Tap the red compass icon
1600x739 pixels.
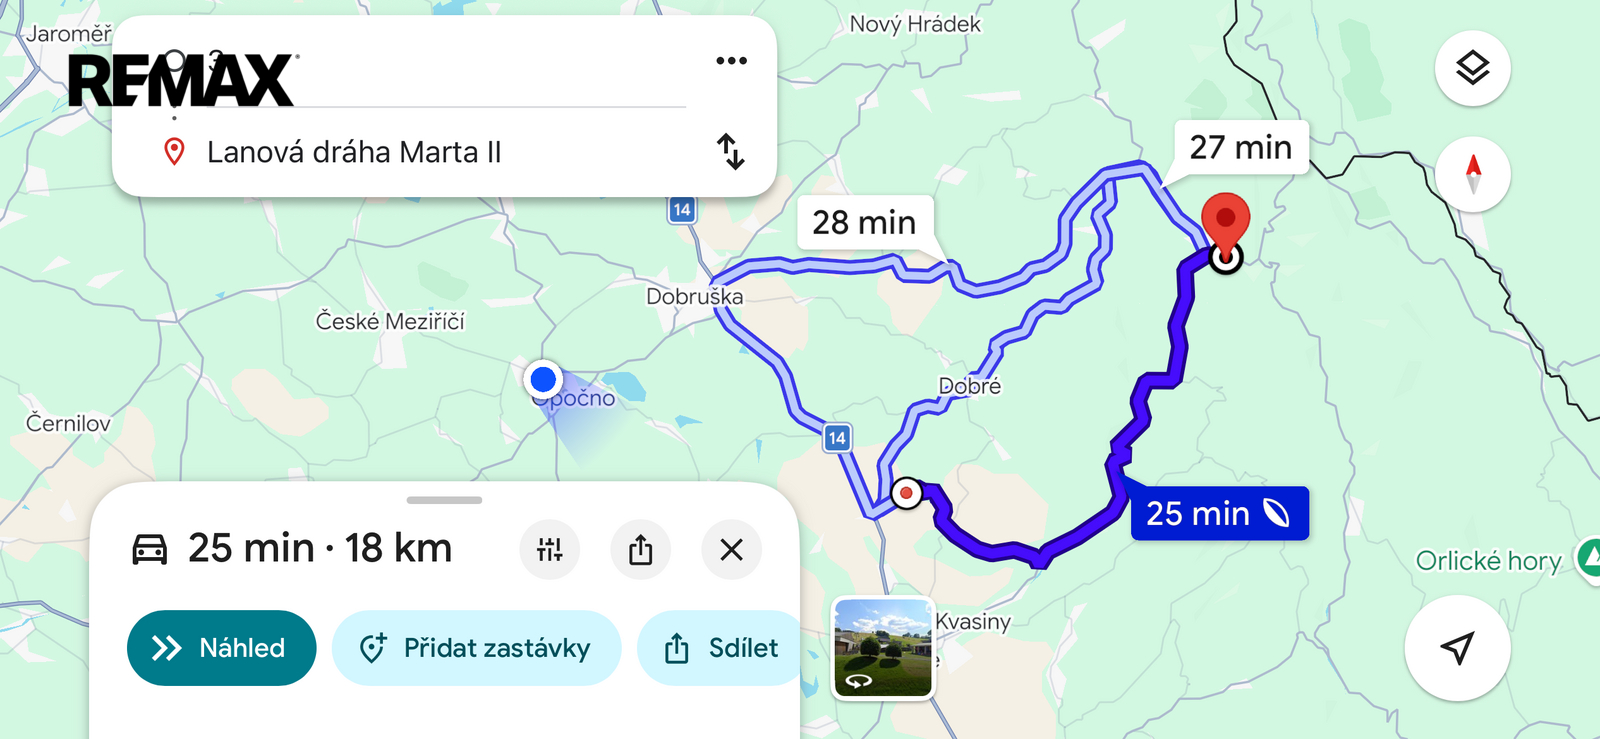[1472, 174]
